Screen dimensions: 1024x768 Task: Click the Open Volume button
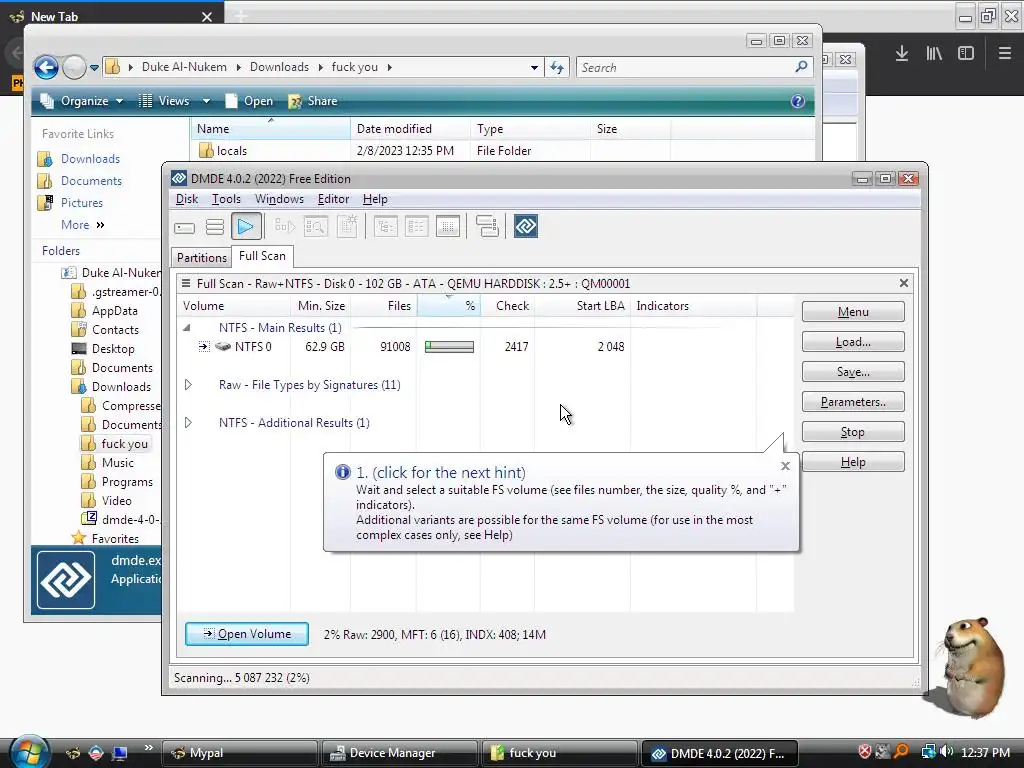coord(247,633)
